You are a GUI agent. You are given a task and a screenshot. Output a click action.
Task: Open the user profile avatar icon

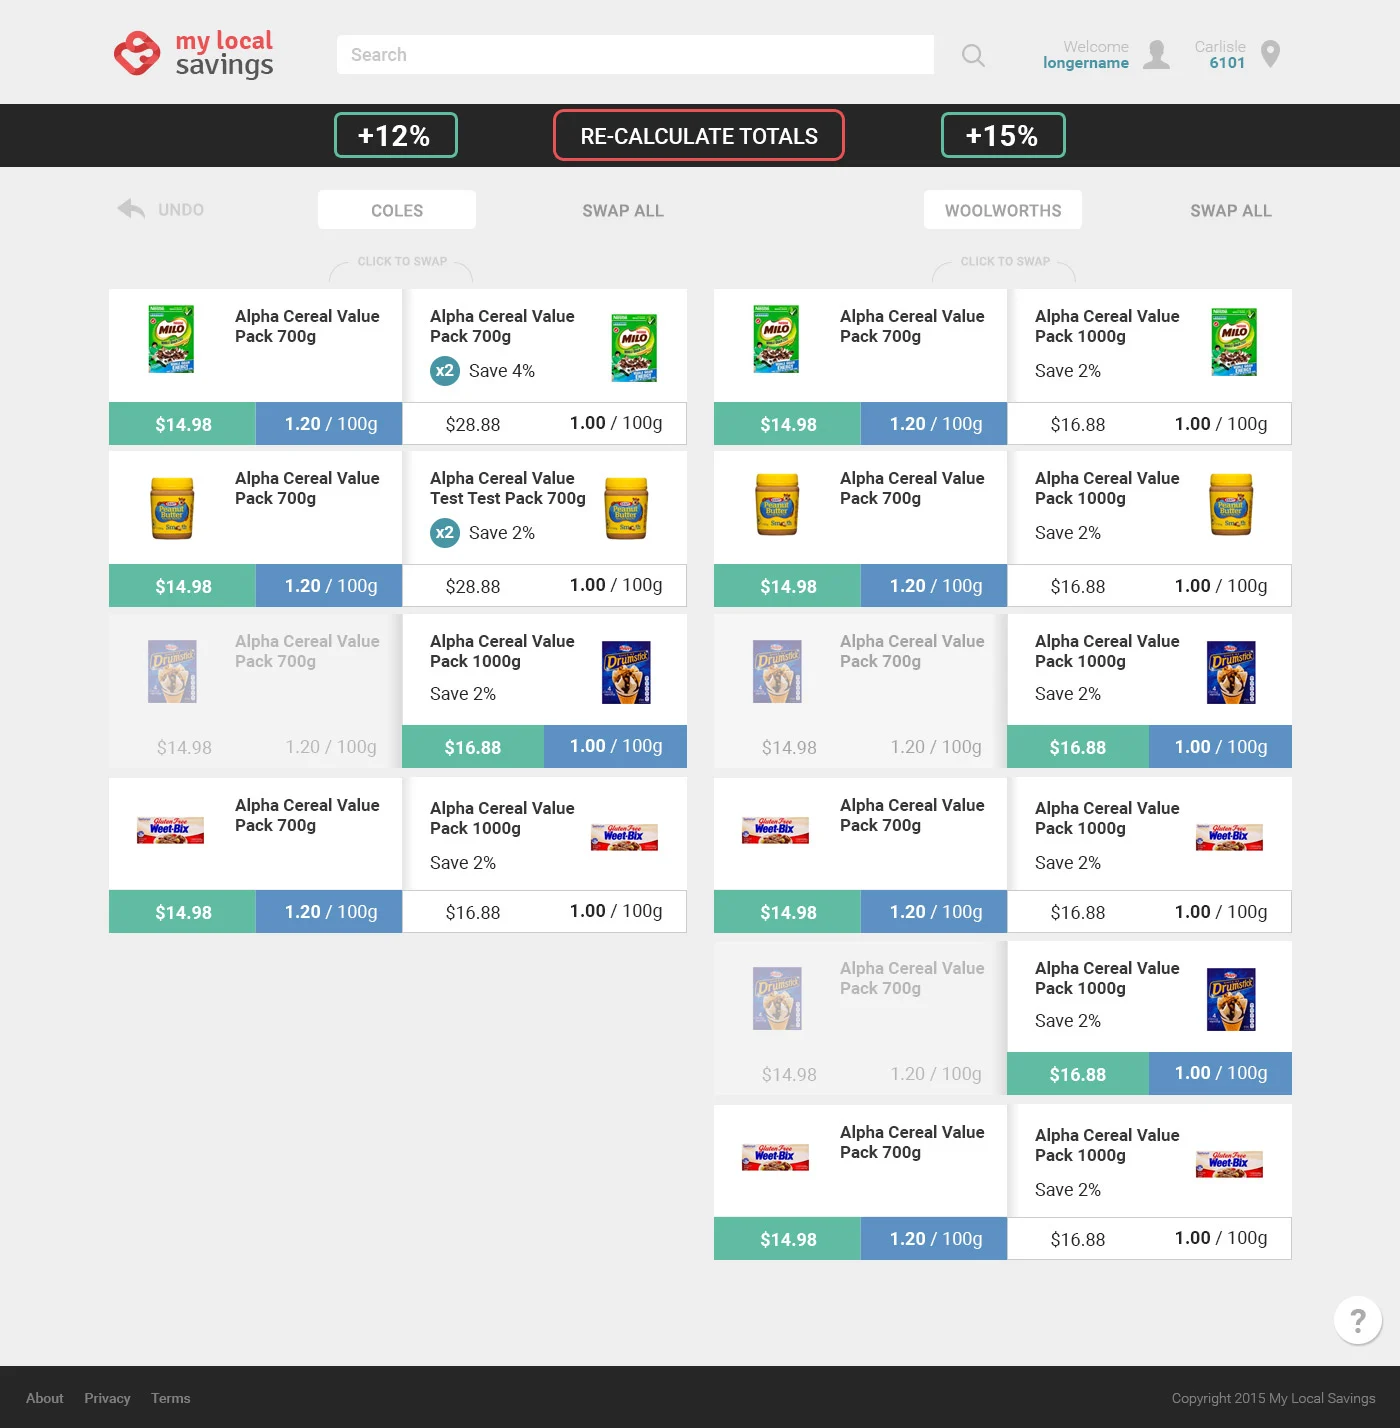click(1157, 54)
